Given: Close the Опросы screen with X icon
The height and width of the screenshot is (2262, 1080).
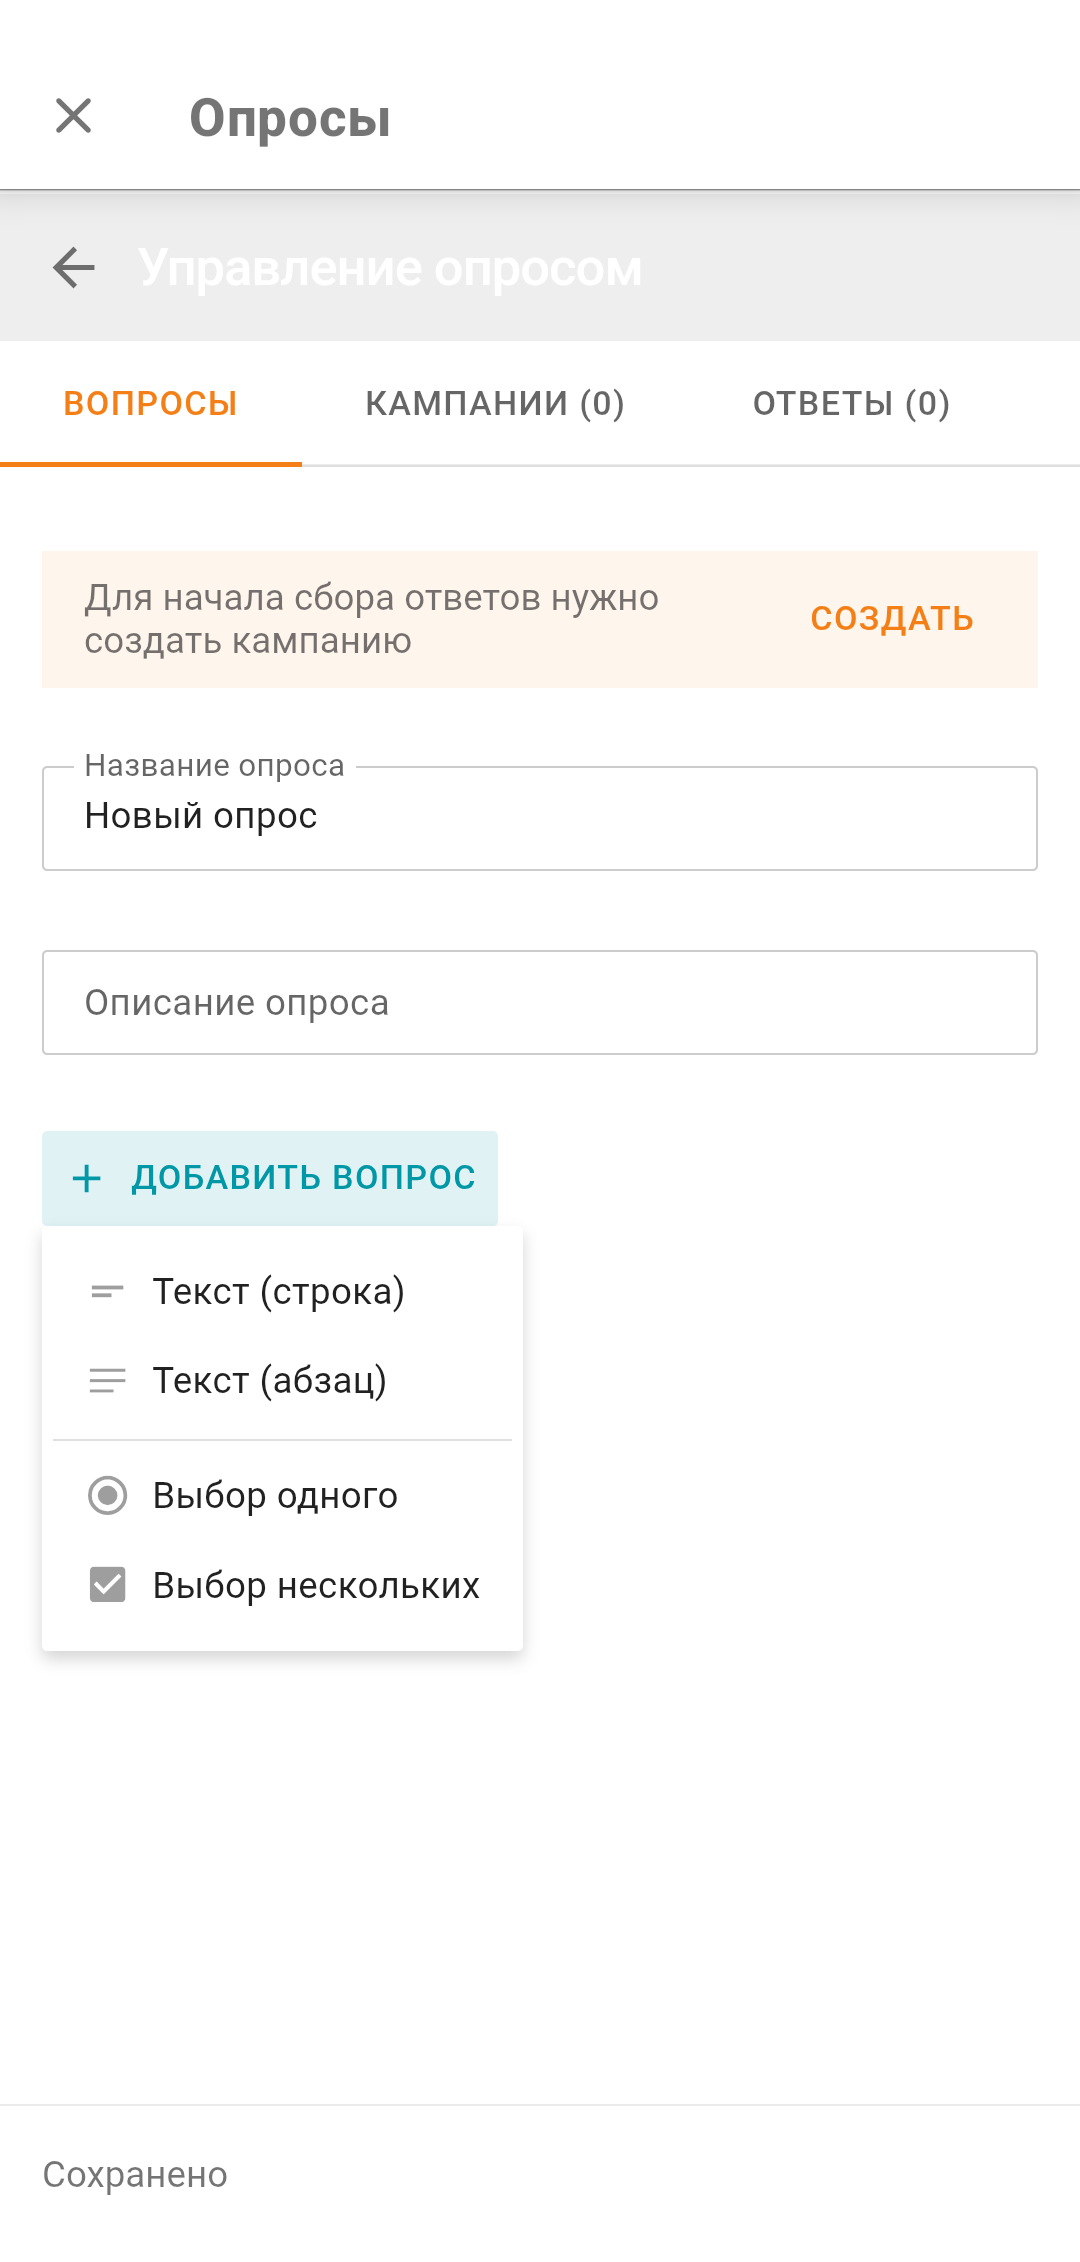Looking at the screenshot, I should 74,116.
